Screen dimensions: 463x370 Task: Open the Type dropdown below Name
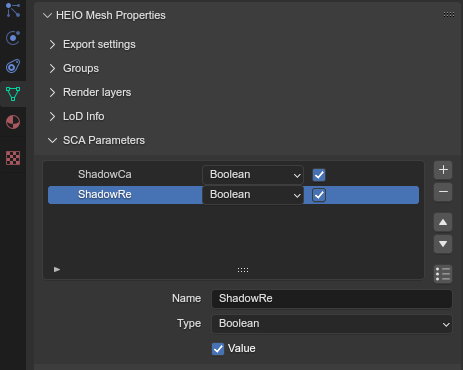(x=332, y=324)
